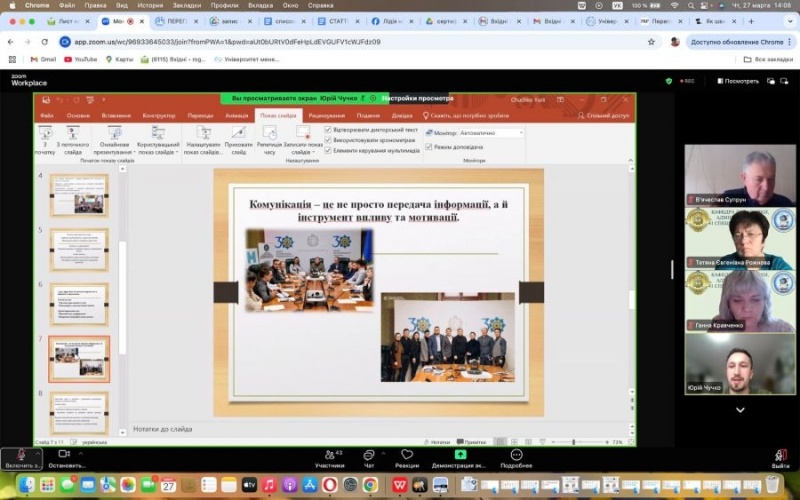Click green Демонстрация экрана share icon
Image resolution: width=800 pixels, height=500 pixels.
pos(460,455)
